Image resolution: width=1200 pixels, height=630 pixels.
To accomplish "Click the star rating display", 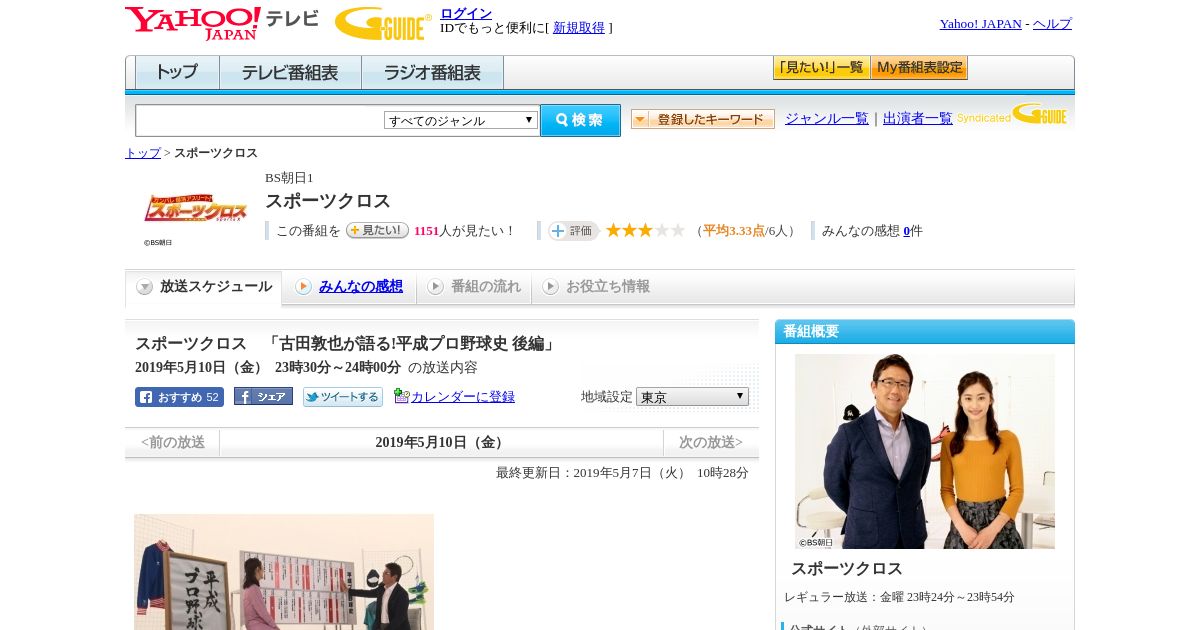I will [x=645, y=230].
